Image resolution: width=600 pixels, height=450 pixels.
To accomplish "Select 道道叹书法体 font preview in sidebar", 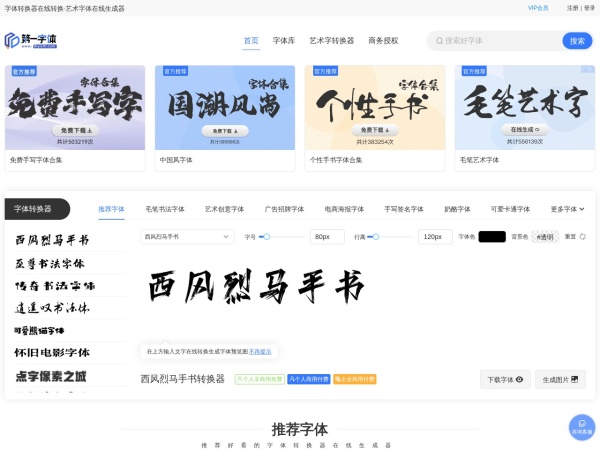I will (x=52, y=308).
